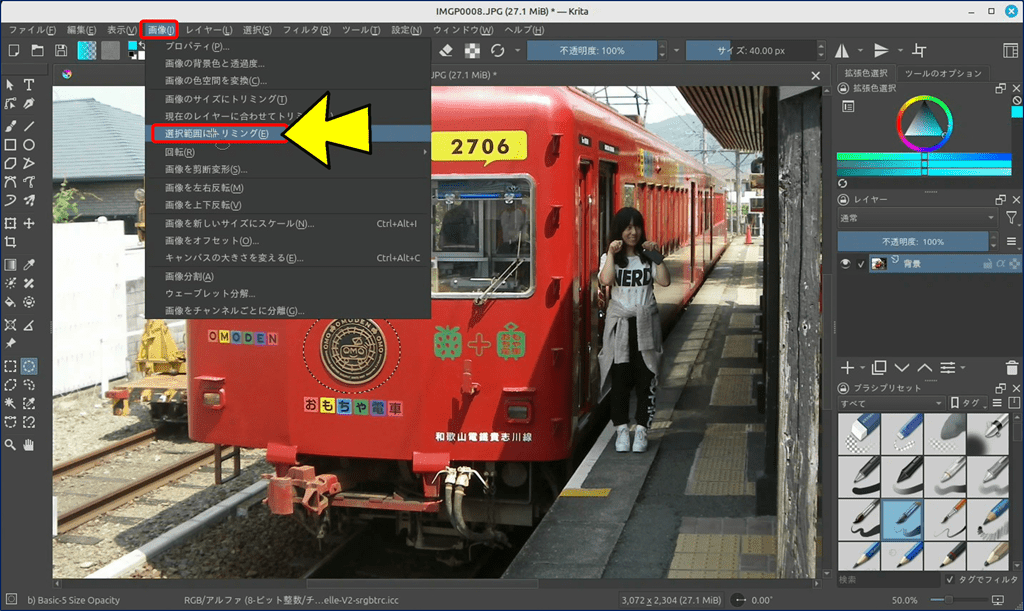Select the Crop tool

(10, 242)
